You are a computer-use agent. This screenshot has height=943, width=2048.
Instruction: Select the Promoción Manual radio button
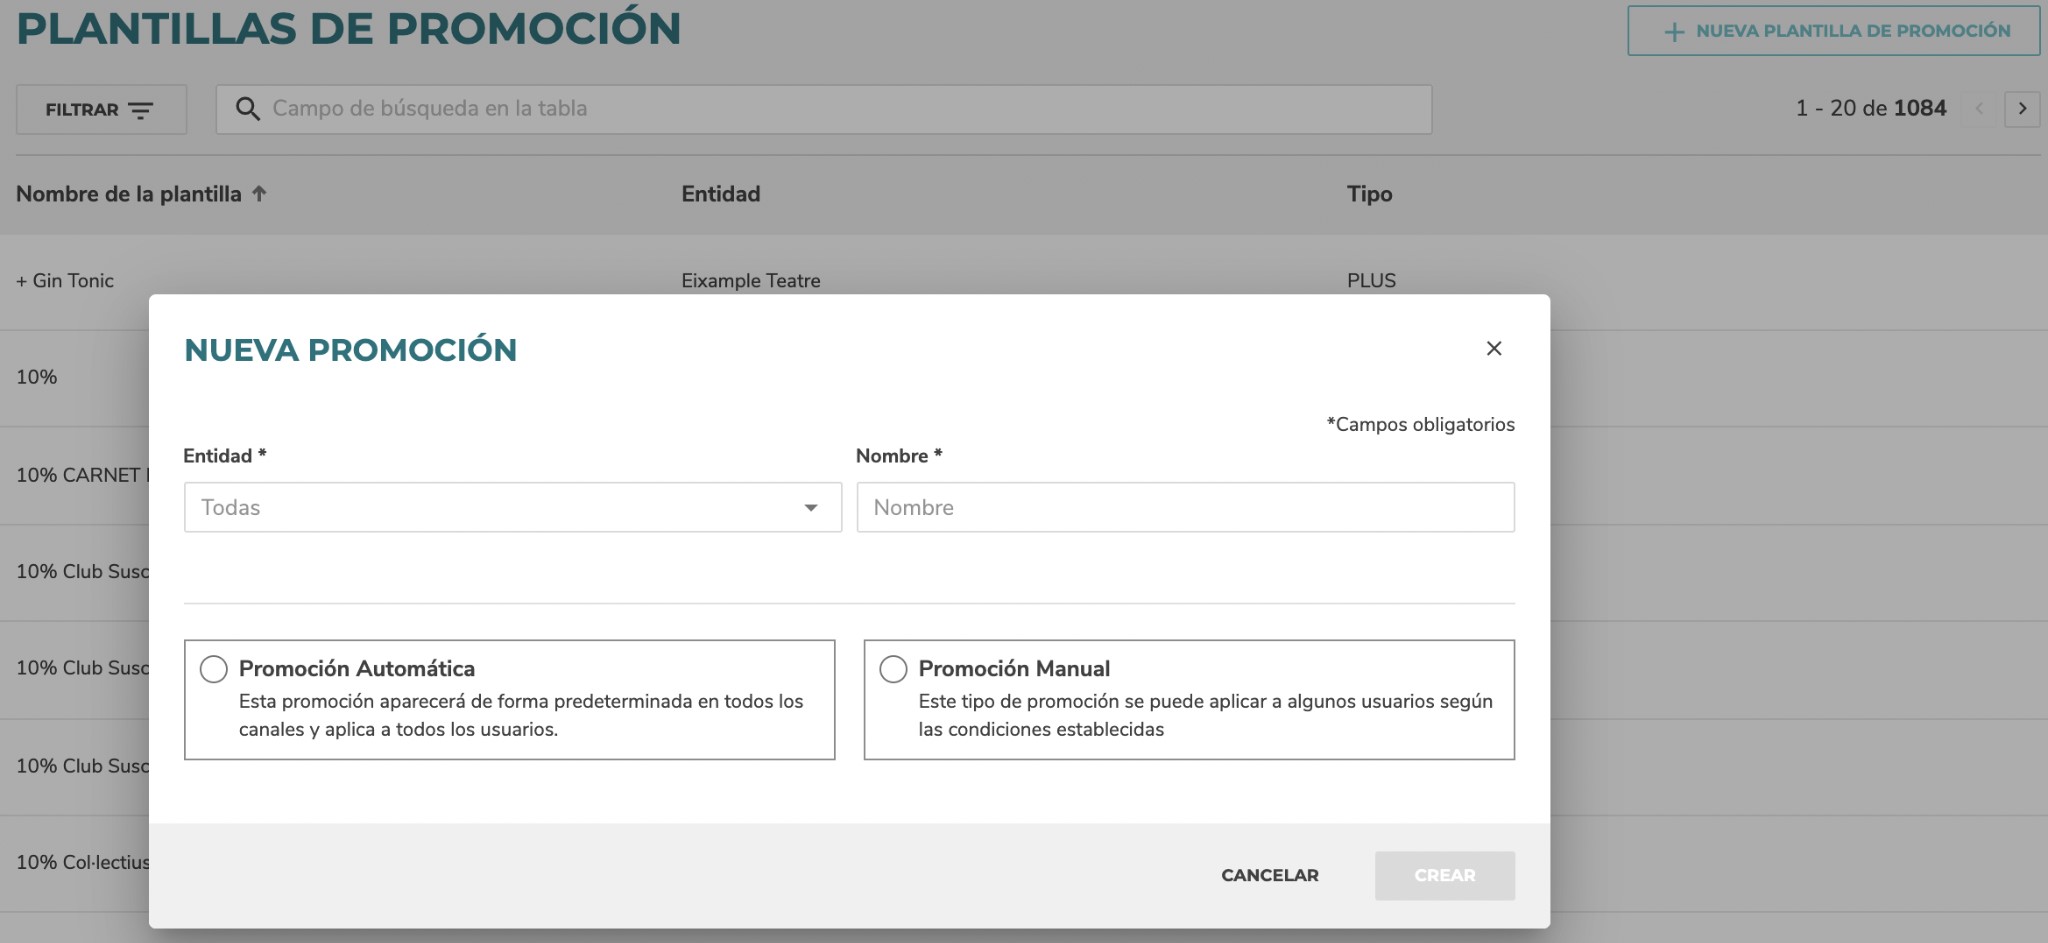point(892,669)
